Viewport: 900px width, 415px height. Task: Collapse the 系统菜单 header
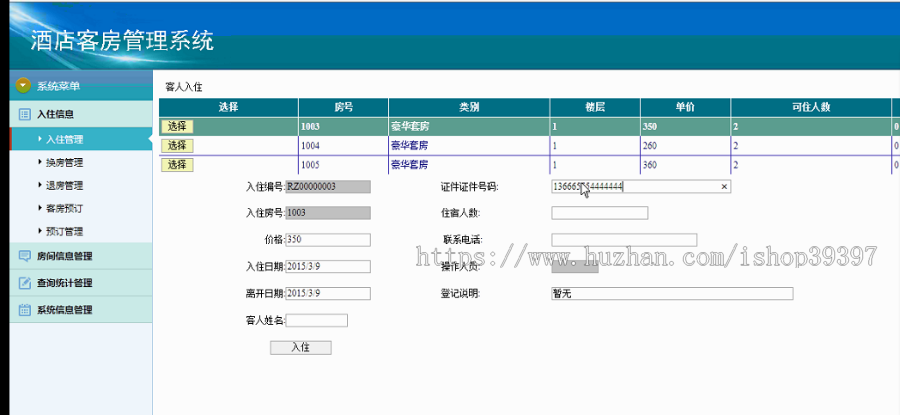coord(81,86)
